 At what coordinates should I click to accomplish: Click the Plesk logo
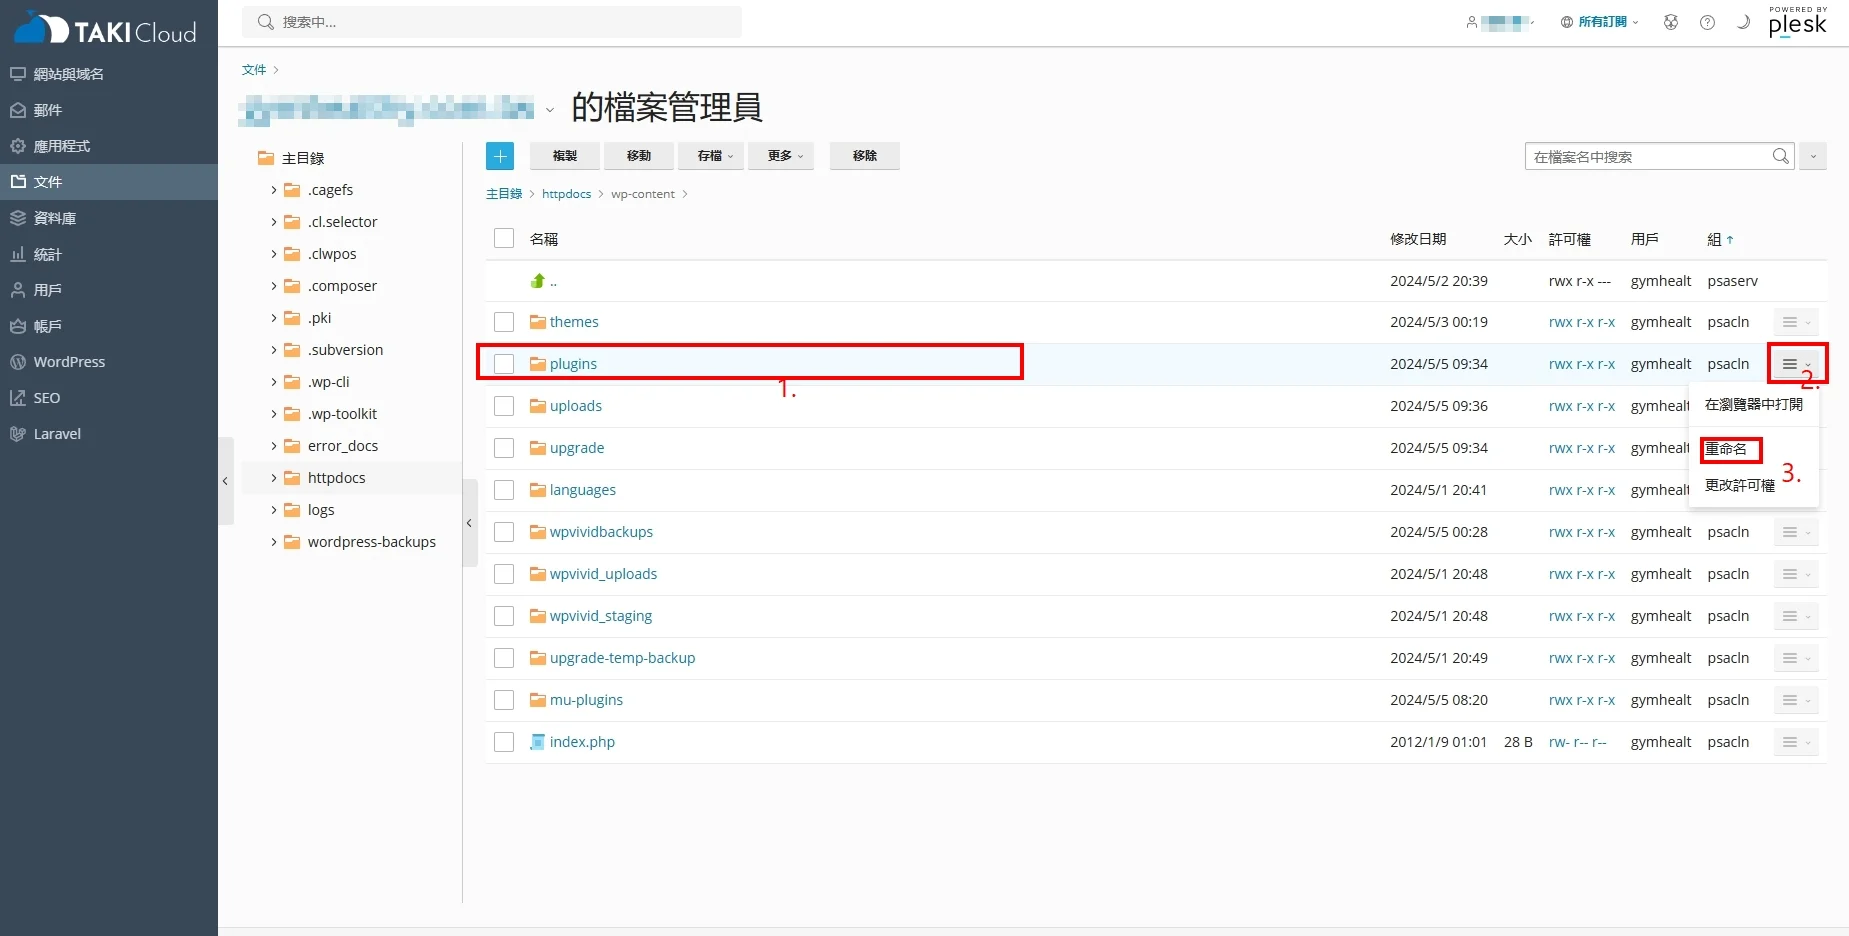point(1797,22)
